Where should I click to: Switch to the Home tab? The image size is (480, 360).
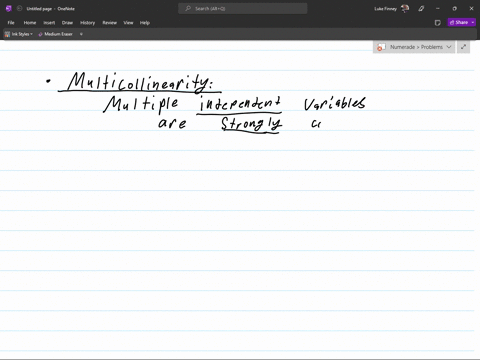point(30,23)
